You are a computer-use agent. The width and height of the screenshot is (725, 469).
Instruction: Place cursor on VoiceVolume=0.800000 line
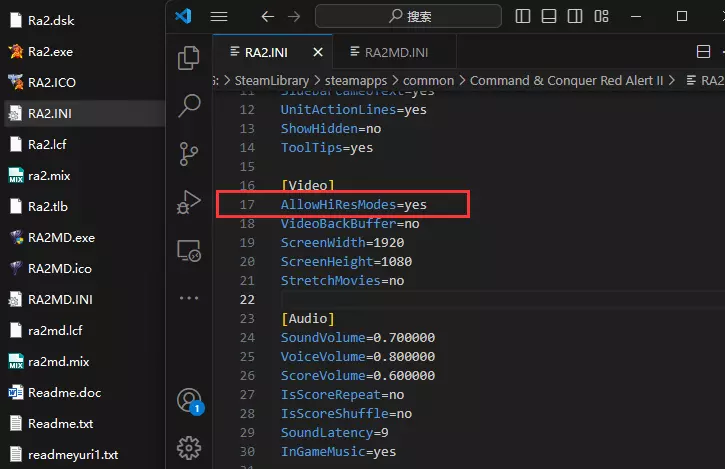tap(358, 356)
